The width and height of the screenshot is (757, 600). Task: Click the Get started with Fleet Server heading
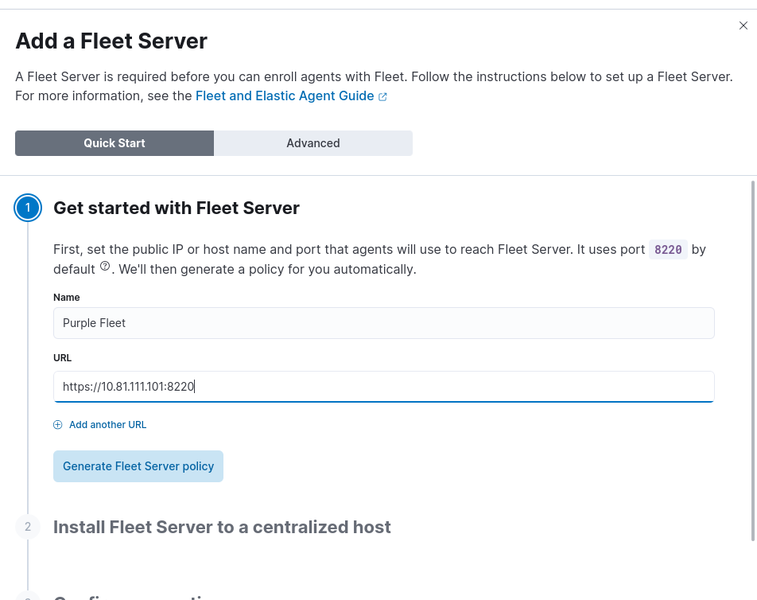coord(176,208)
